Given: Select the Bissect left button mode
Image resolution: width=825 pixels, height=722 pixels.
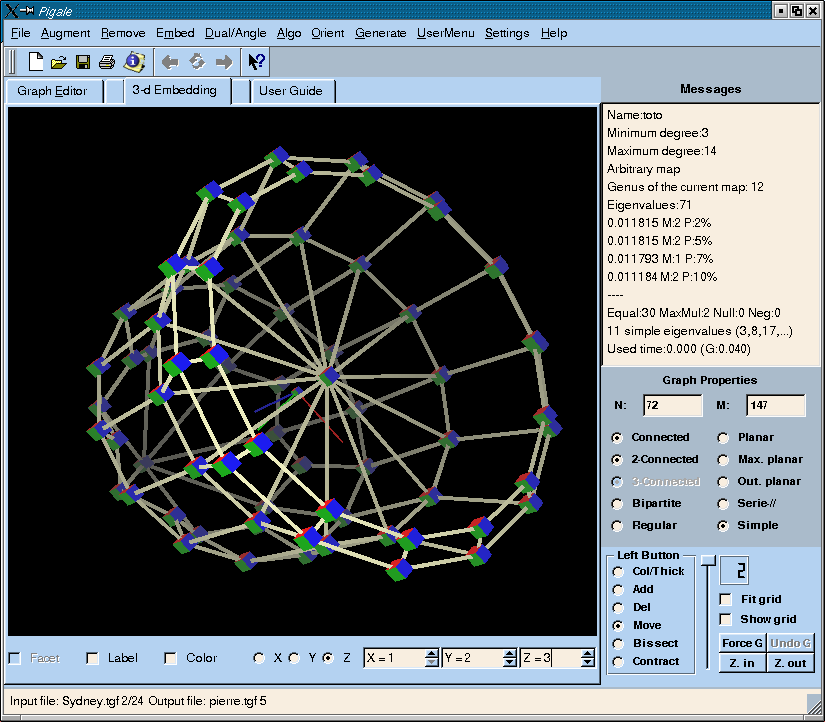Looking at the screenshot, I should coord(618,643).
